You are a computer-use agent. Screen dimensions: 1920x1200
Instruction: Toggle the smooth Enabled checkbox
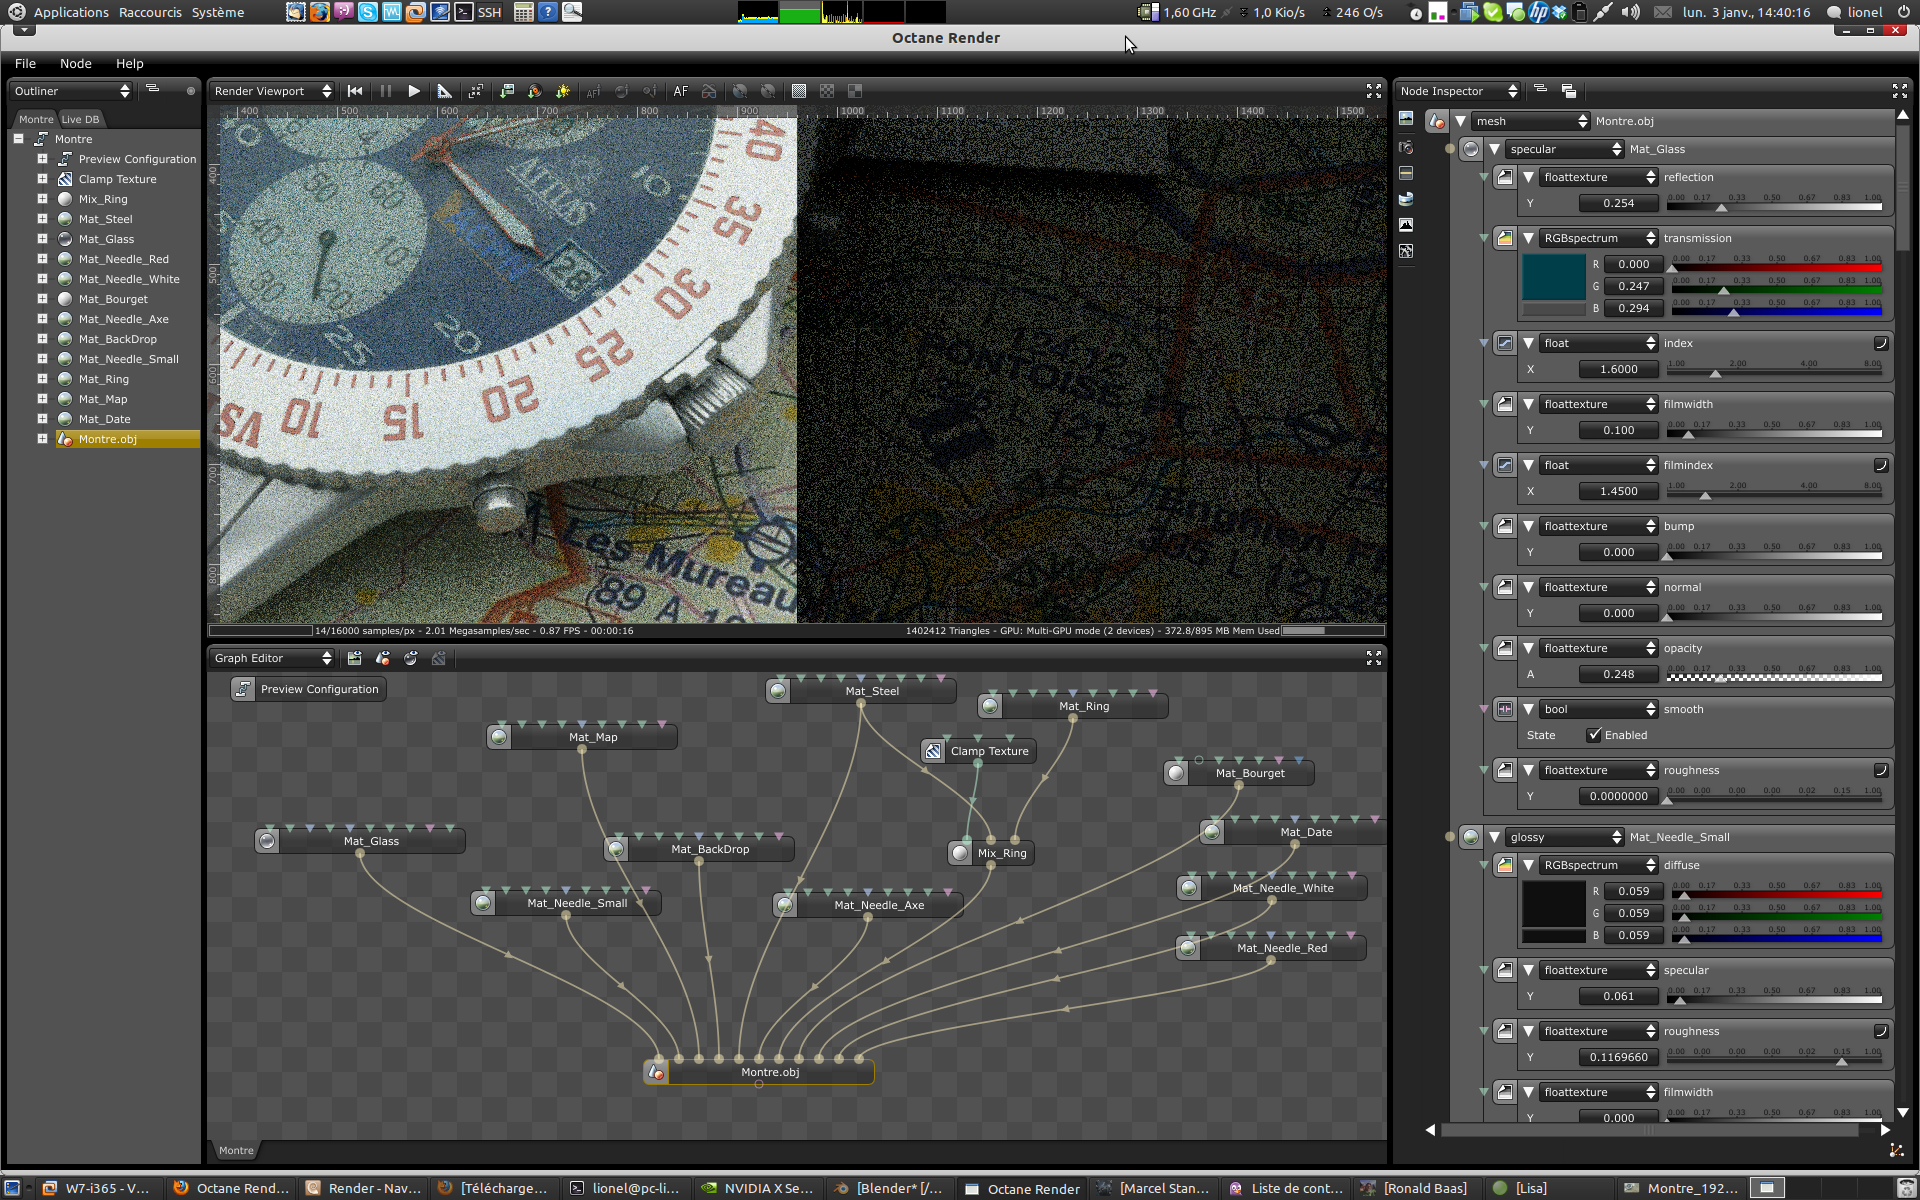[1594, 735]
